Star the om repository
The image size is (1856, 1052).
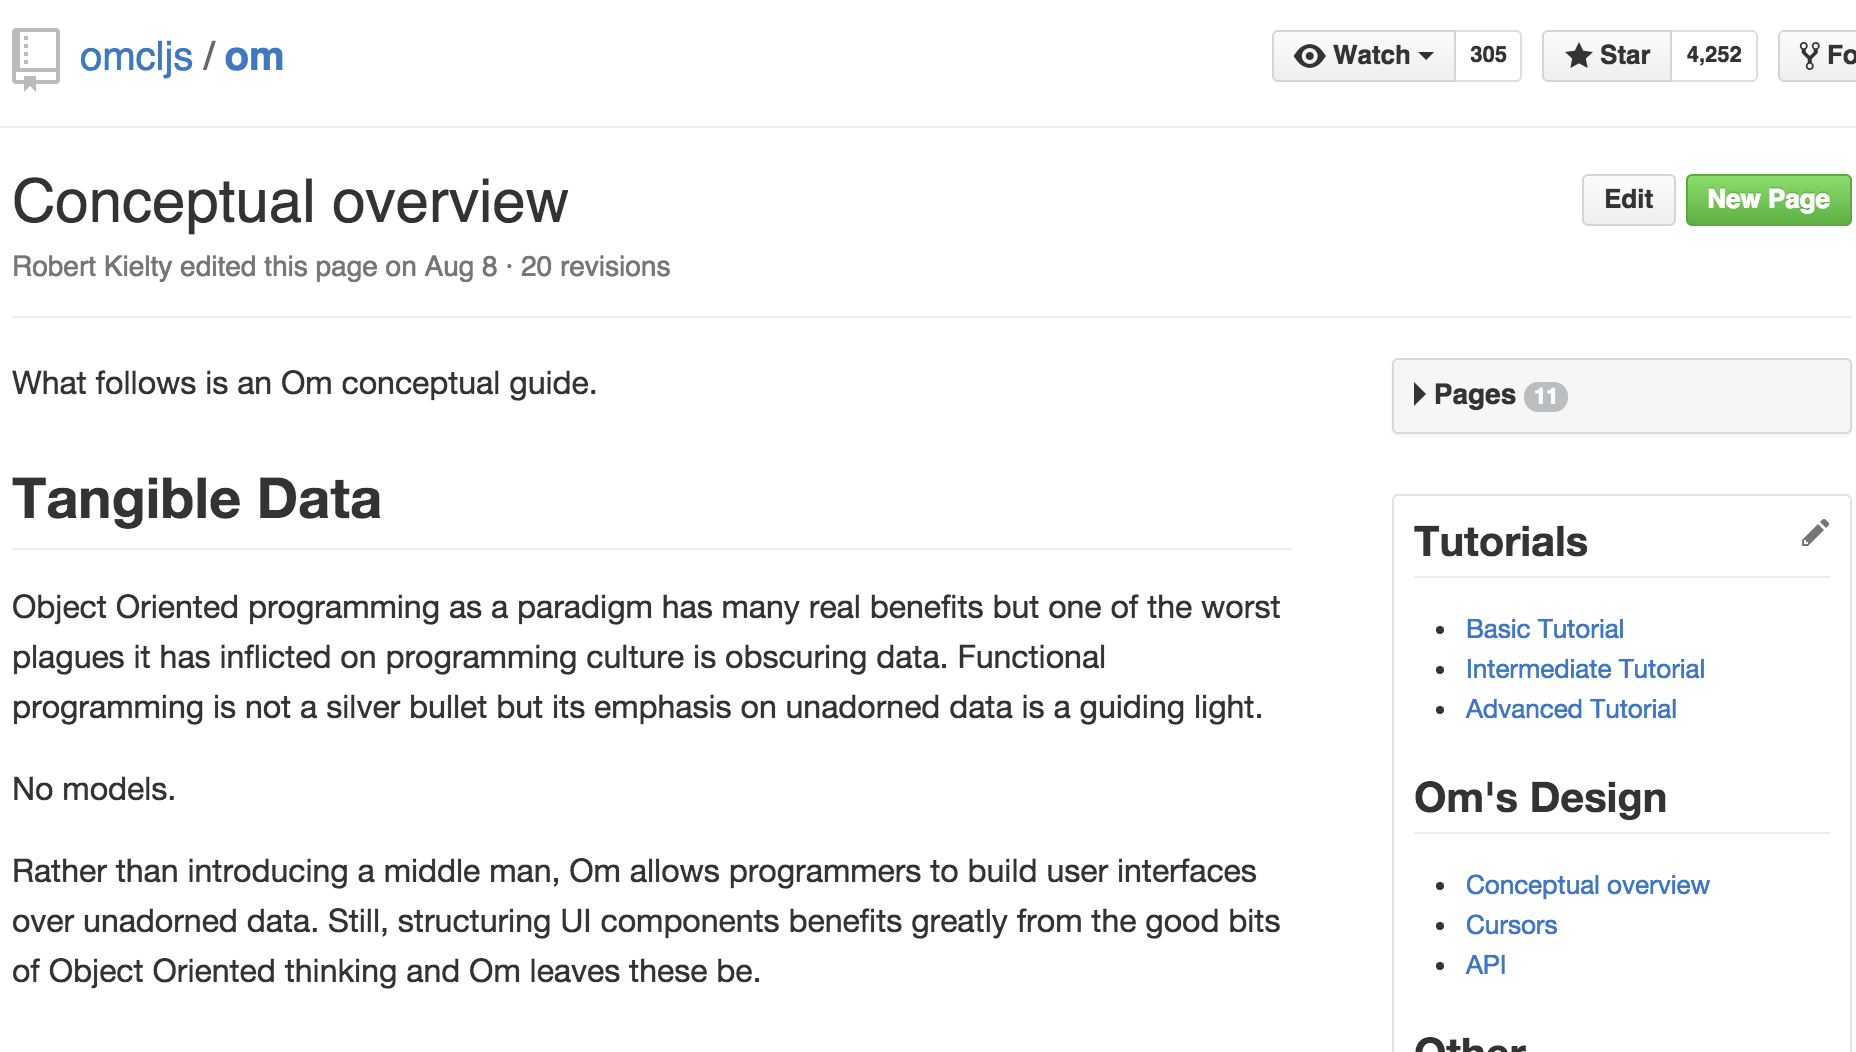click(x=1605, y=56)
